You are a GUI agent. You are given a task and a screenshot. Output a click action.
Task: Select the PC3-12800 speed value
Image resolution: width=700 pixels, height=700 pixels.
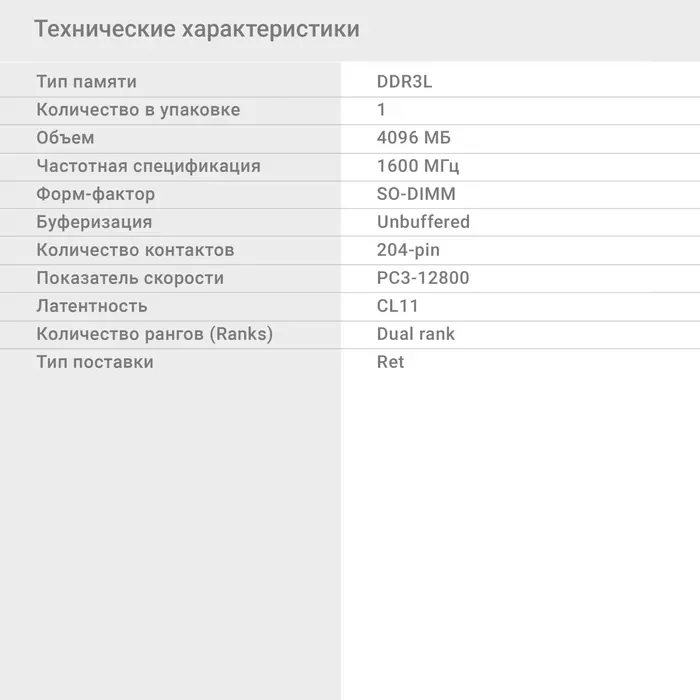click(x=423, y=278)
